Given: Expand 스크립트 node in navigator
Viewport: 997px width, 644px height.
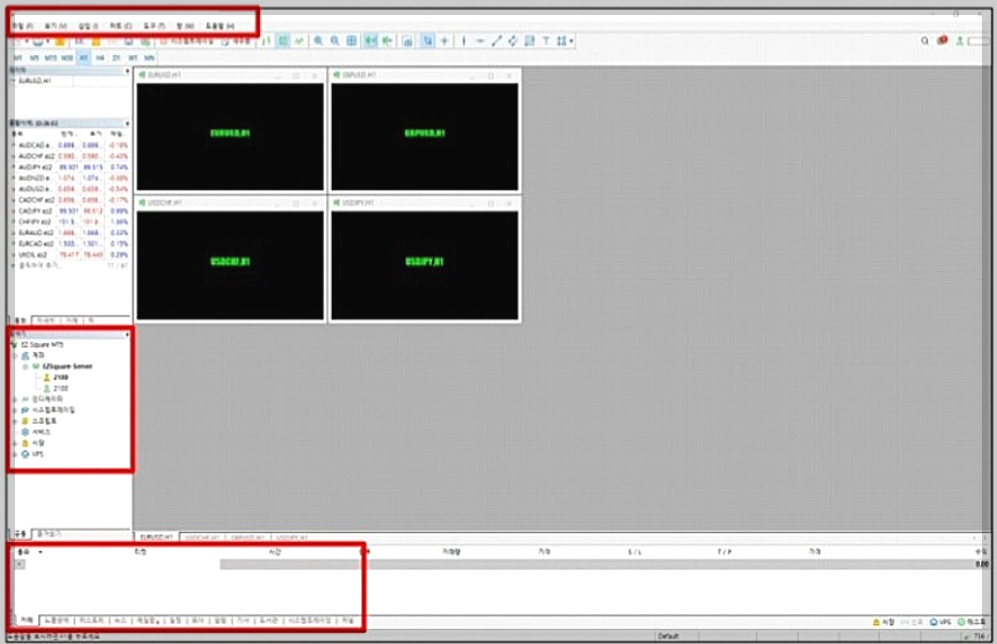Looking at the screenshot, I should pyautogui.click(x=16, y=421).
